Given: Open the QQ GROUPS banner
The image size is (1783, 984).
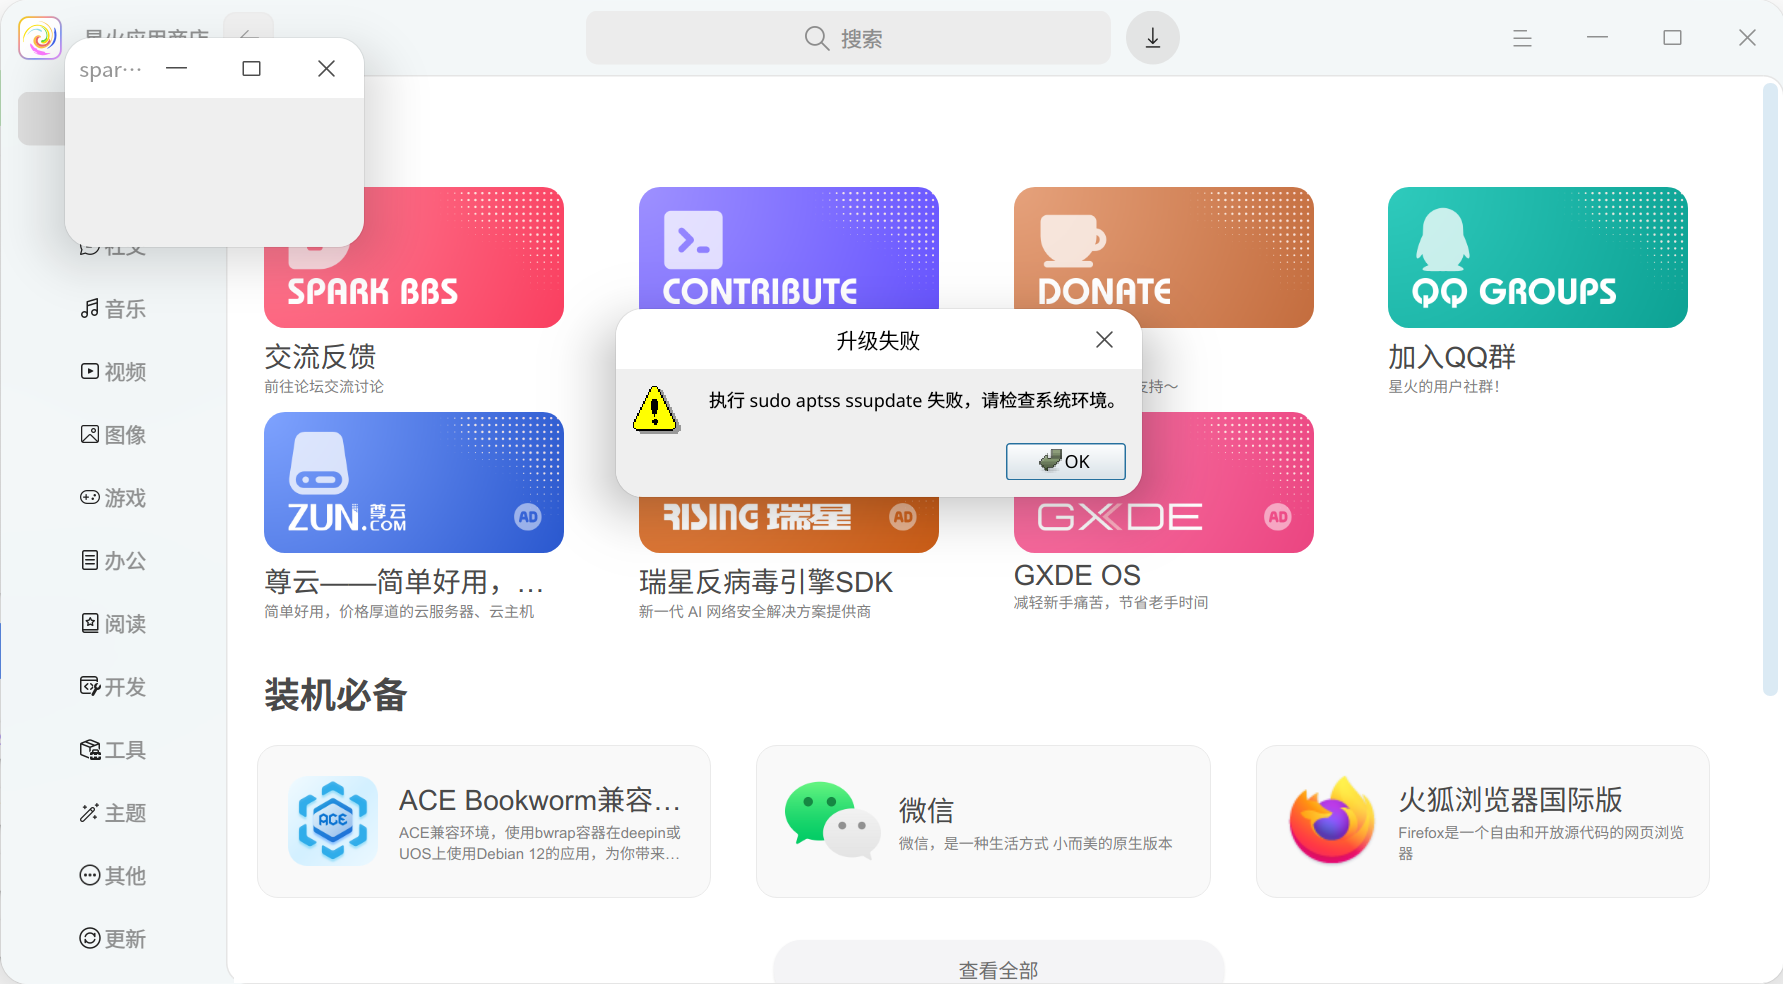Looking at the screenshot, I should (x=1537, y=257).
